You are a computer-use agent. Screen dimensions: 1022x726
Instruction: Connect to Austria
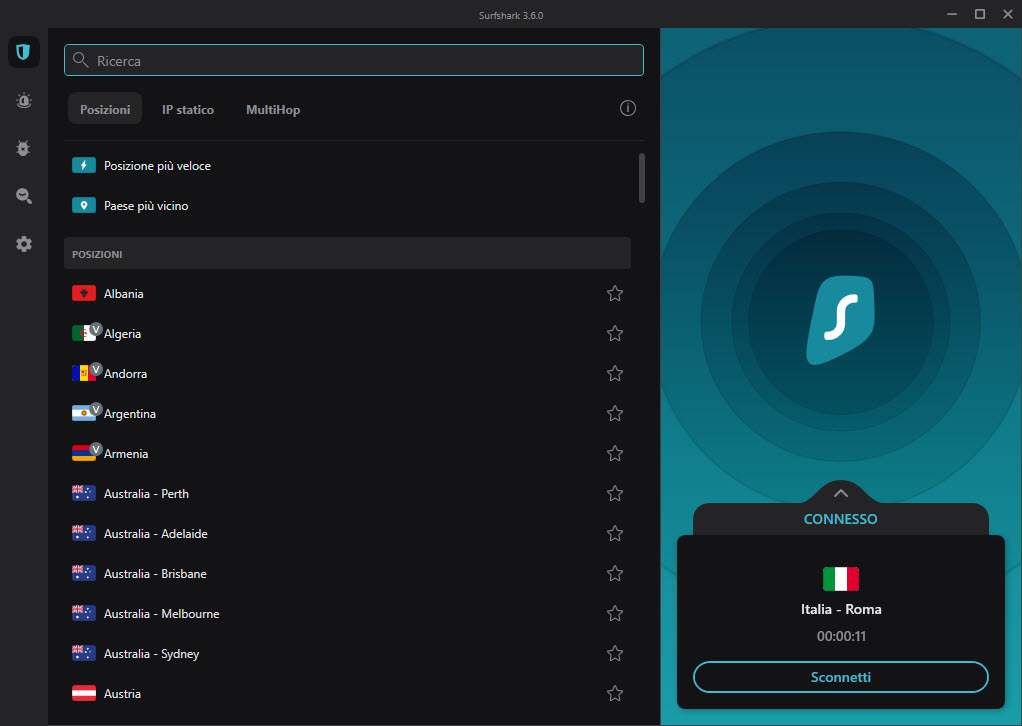(x=347, y=693)
